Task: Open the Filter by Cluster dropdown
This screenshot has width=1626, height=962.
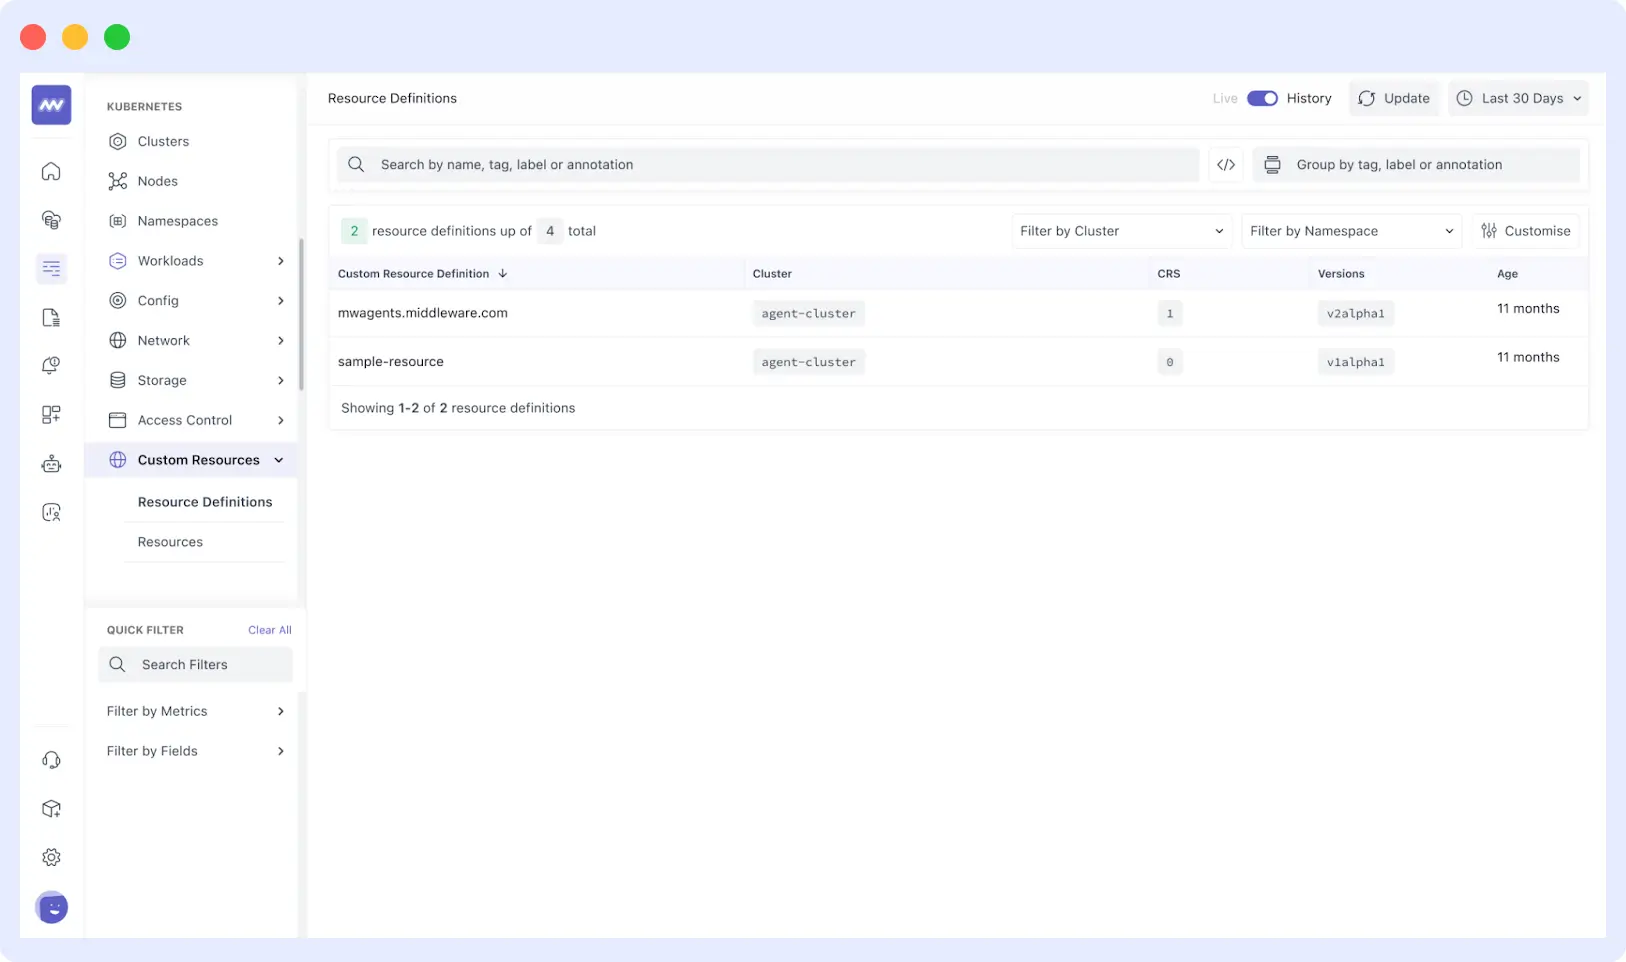Action: (x=1120, y=231)
